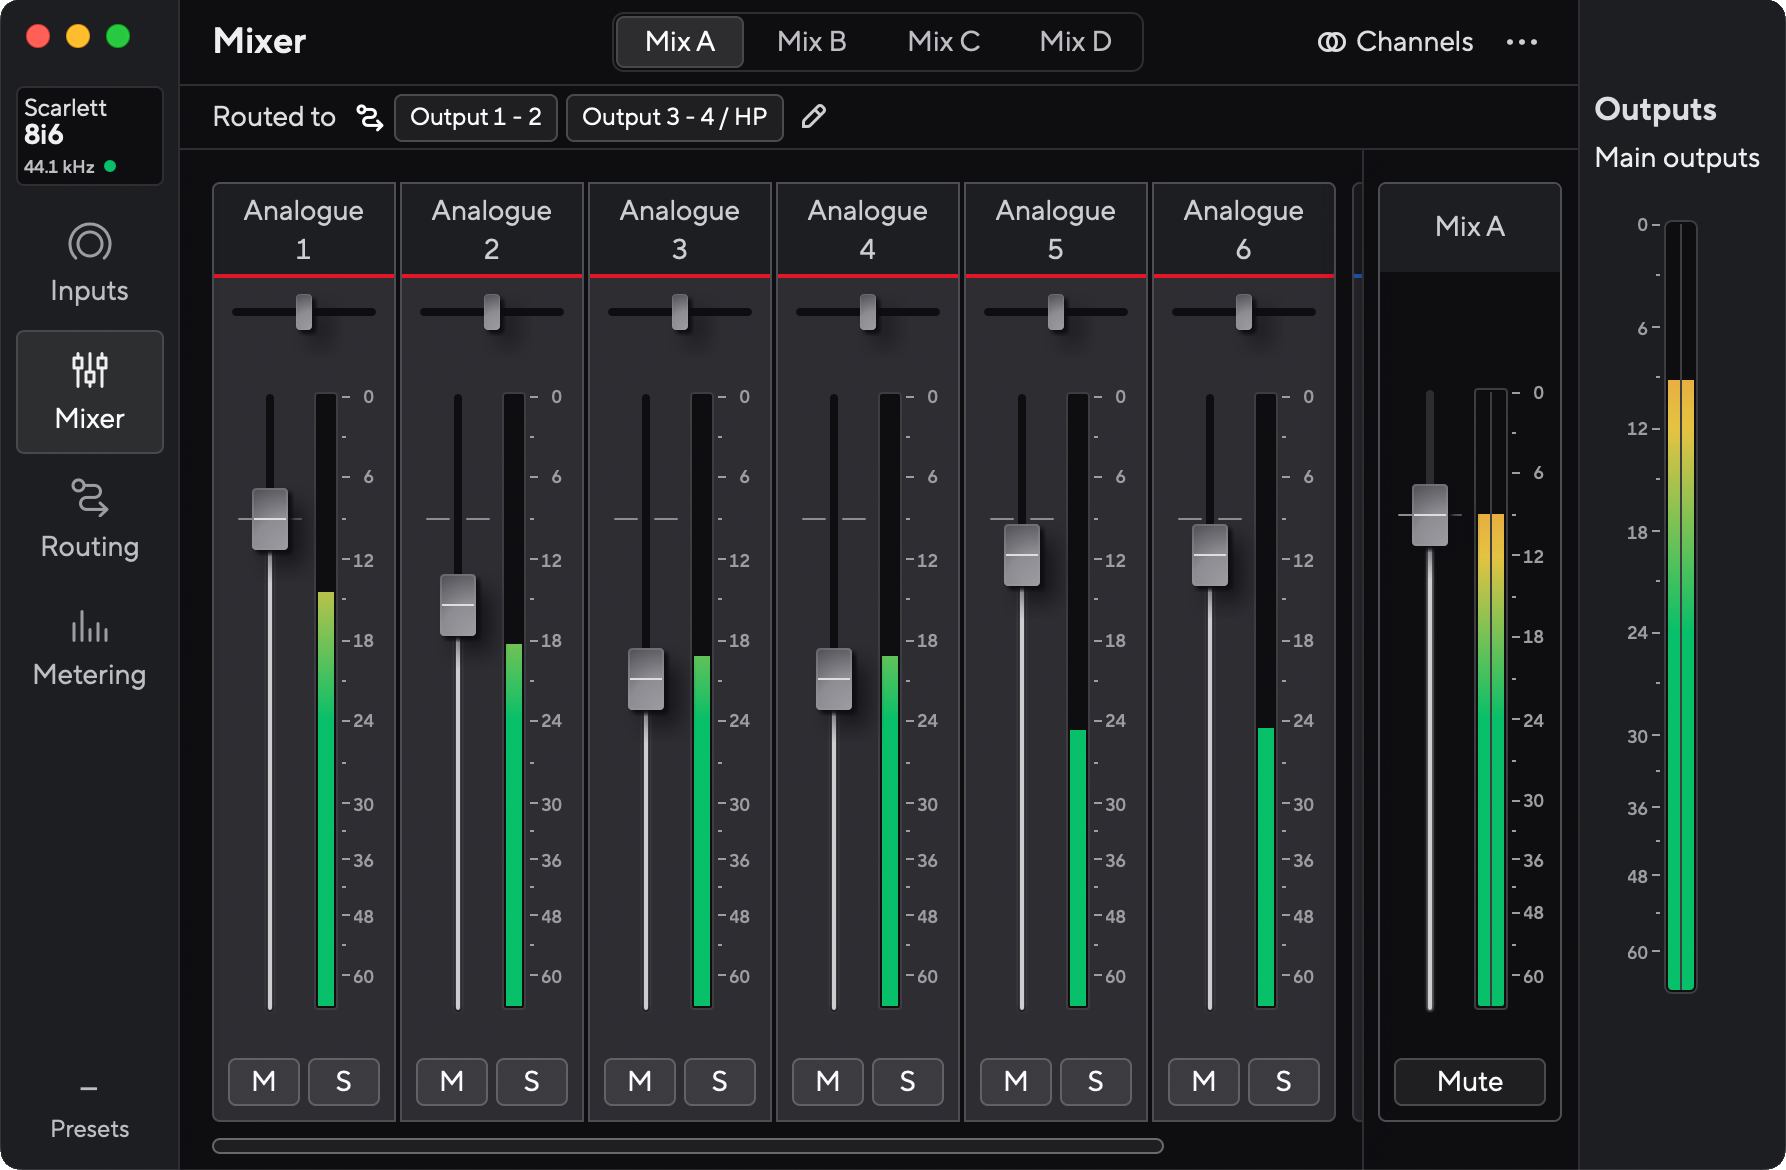Click the Analogue 5 pan slider handle

point(1056,312)
